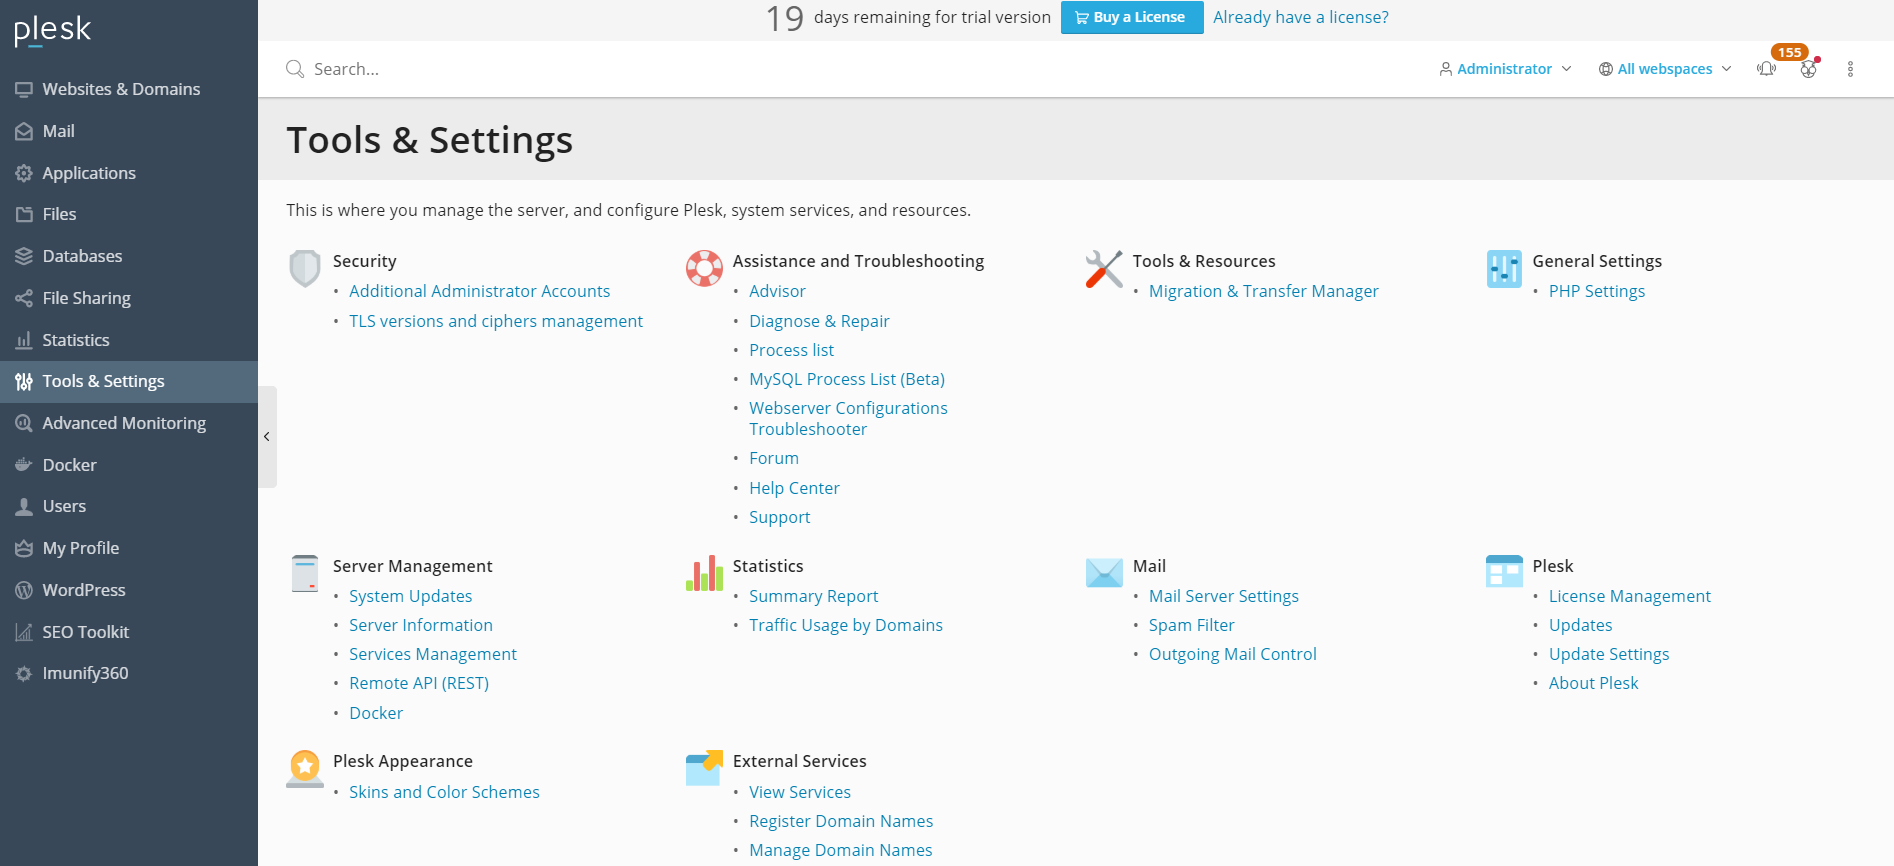Open My Profile in the sidebar

click(x=129, y=548)
